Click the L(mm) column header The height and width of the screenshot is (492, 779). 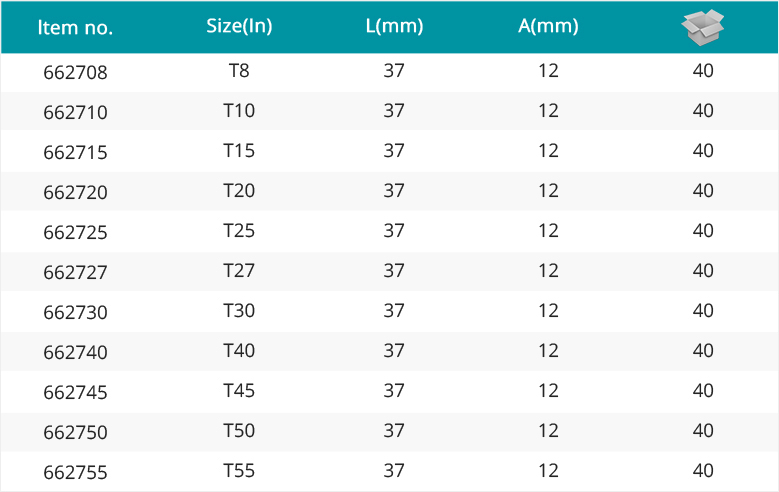(x=394, y=26)
